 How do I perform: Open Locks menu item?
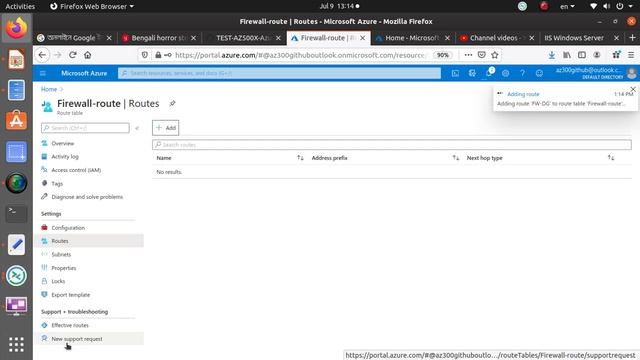(x=58, y=282)
